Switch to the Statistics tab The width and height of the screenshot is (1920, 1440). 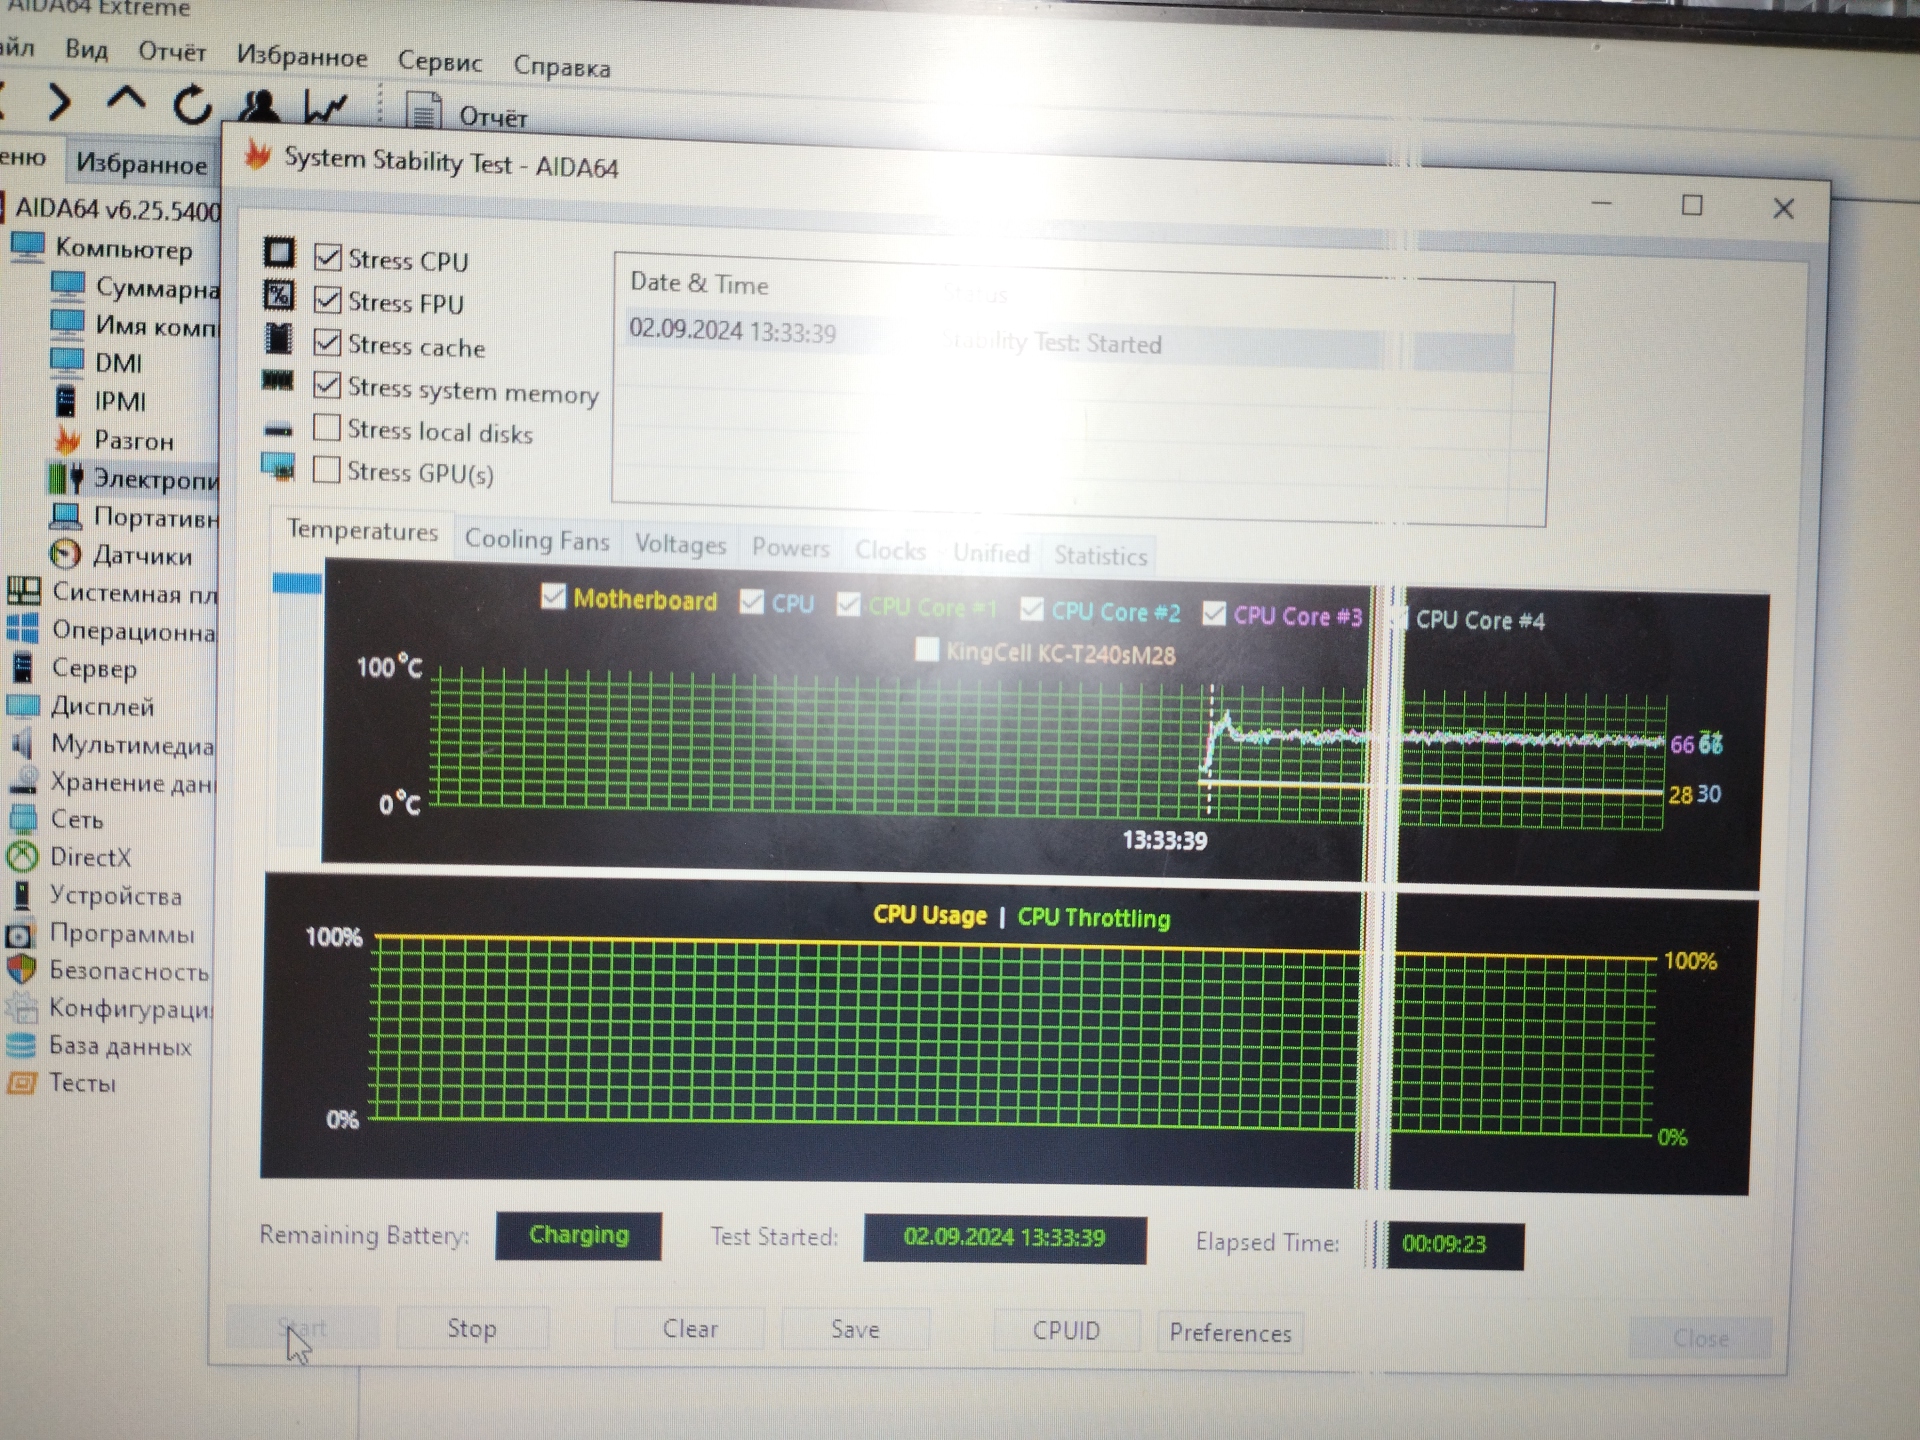pos(1100,556)
